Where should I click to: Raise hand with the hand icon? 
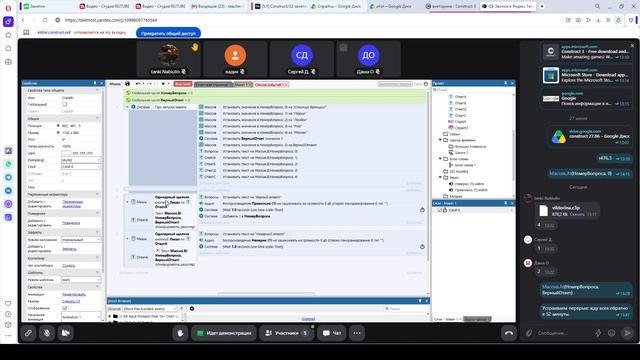pos(180,333)
